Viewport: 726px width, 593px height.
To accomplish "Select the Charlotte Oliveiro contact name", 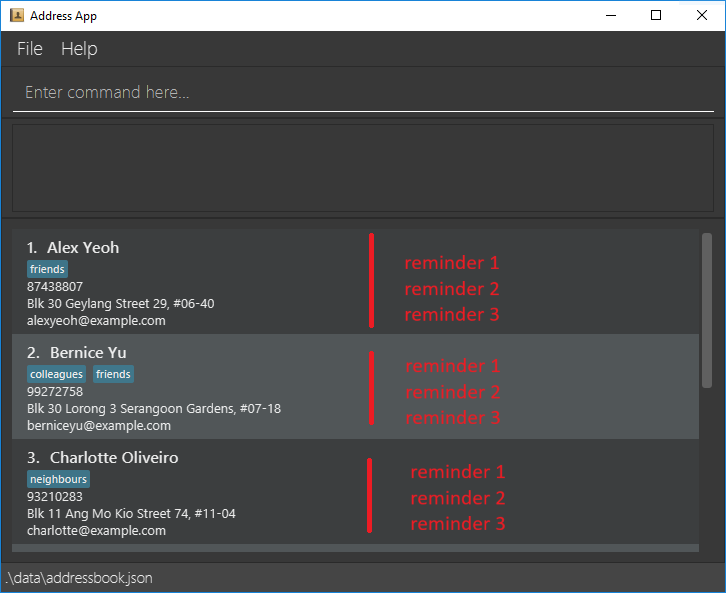I will tap(114, 458).
